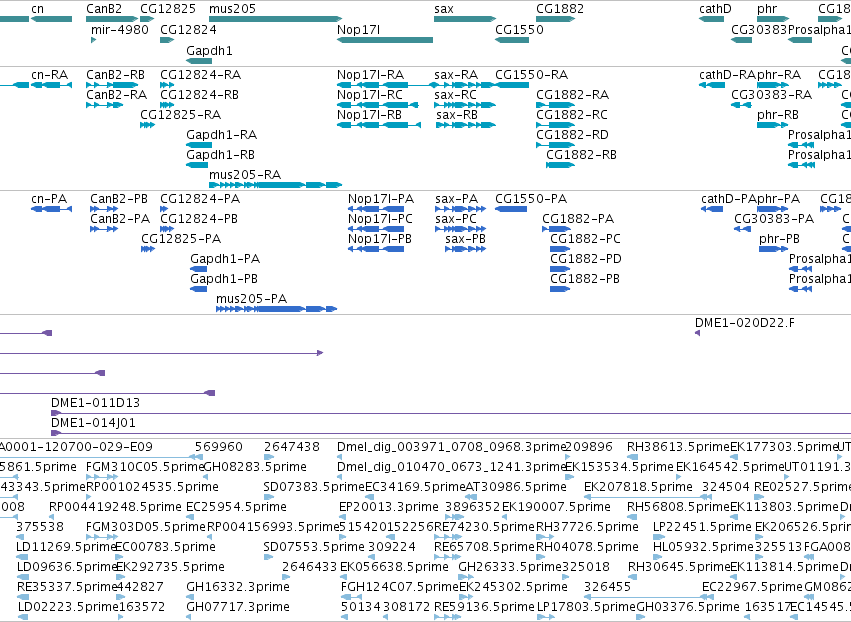Open protein CG1882-PA label
This screenshot has width=851, height=622.
pos(578,219)
